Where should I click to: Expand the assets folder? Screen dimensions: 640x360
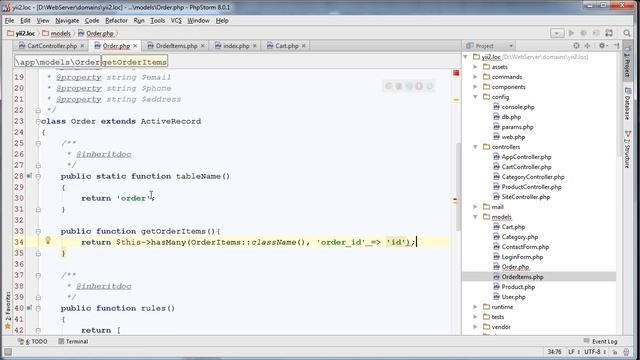click(x=476, y=67)
